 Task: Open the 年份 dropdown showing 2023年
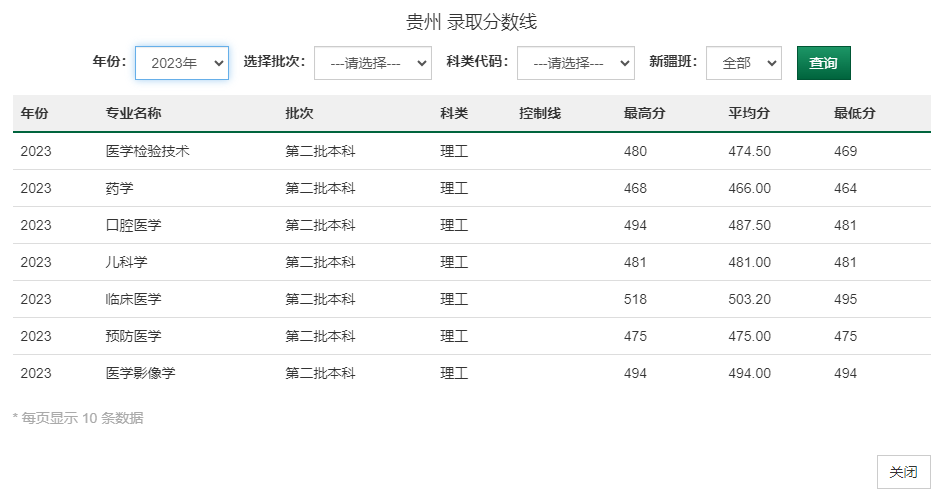point(181,63)
